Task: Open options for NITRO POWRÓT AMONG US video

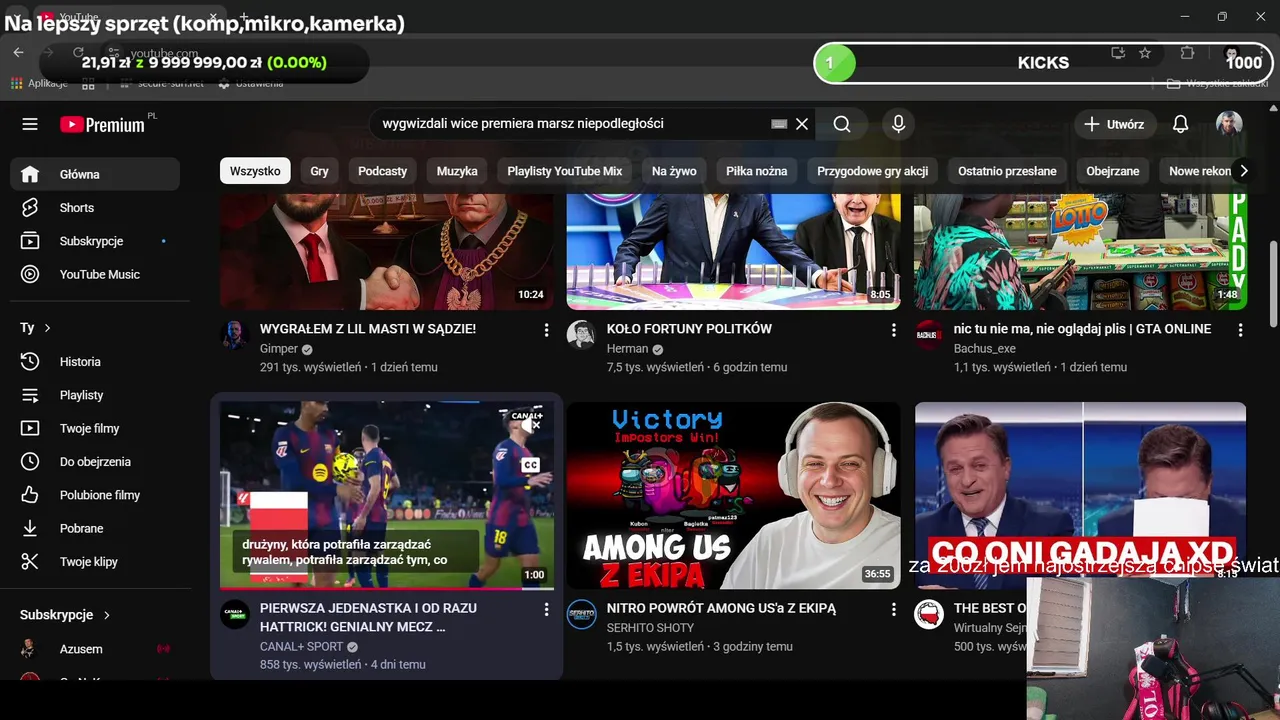Action: pyautogui.click(x=893, y=609)
